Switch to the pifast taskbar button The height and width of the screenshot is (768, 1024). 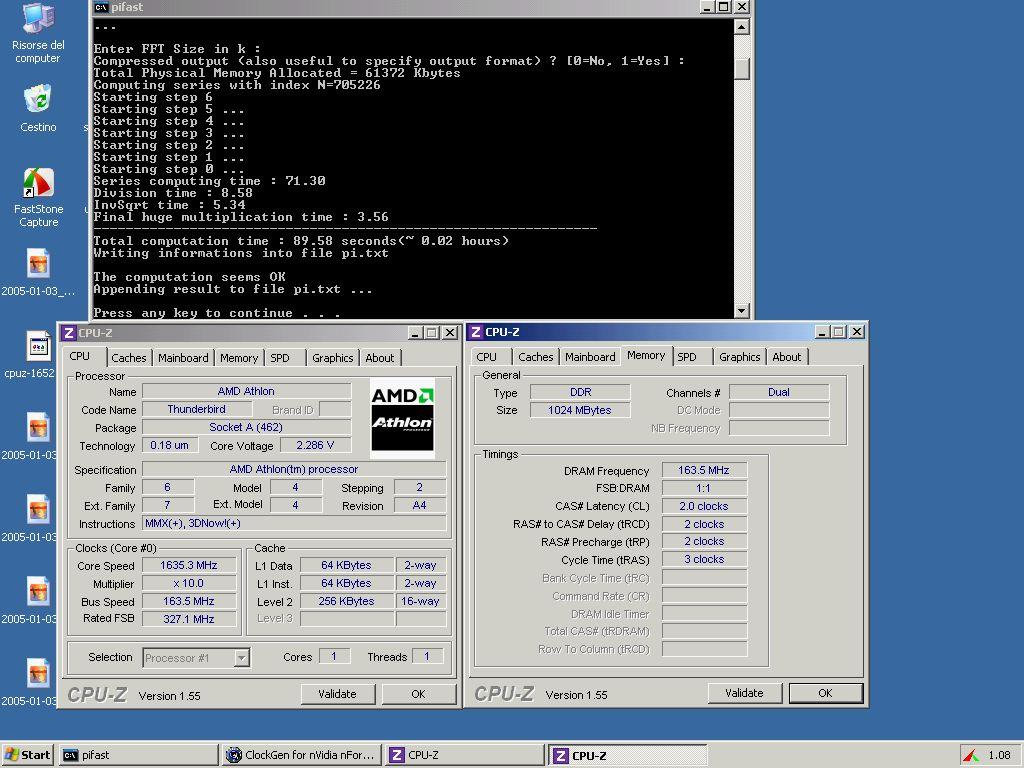click(x=138, y=755)
